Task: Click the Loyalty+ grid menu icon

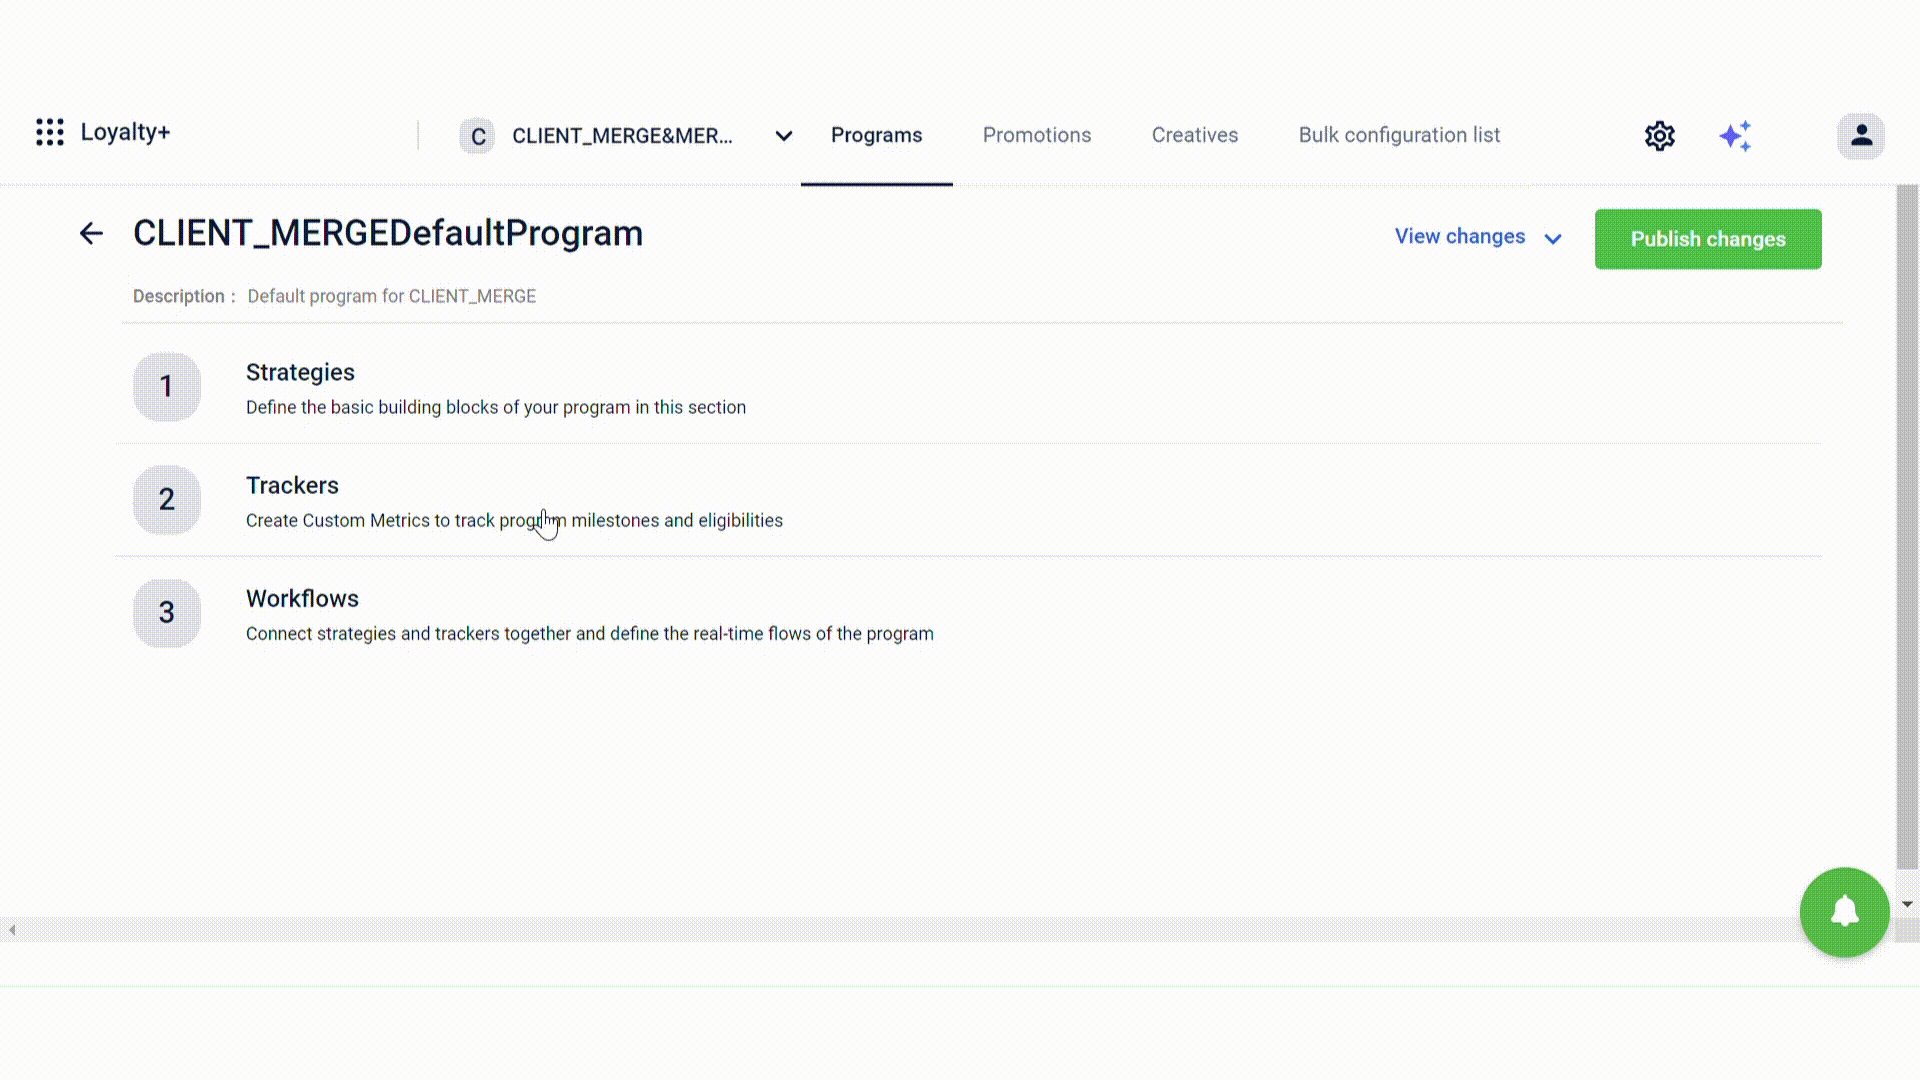Action: (x=49, y=132)
